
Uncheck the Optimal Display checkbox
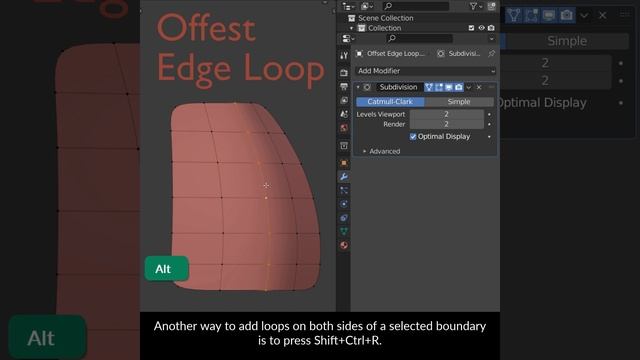[x=413, y=137]
